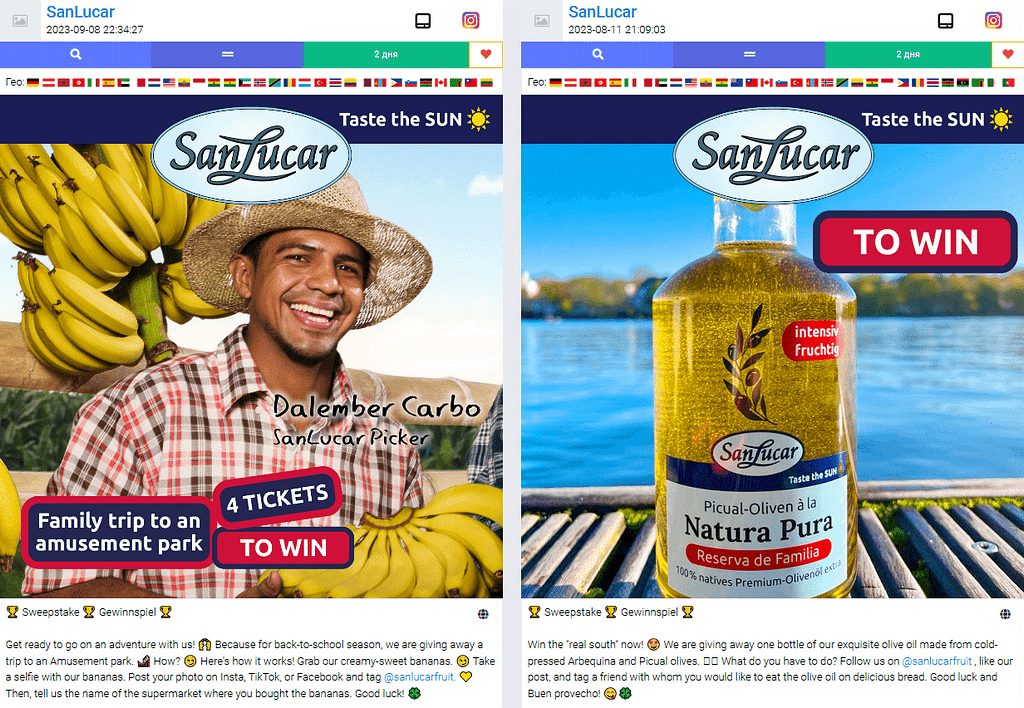The image size is (1024, 708).
Task: Open the equals-sign similar ads button on the left card
Action: point(227,54)
